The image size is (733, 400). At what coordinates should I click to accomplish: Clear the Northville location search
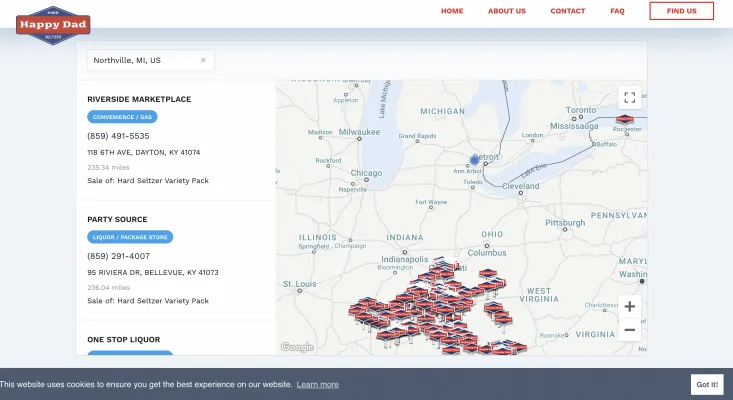pyautogui.click(x=203, y=60)
